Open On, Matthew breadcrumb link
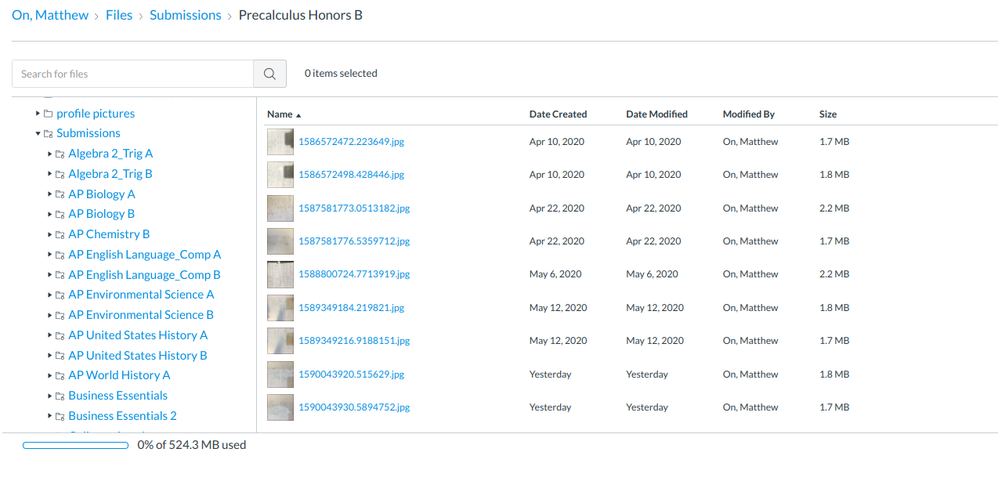The width and height of the screenshot is (998, 485). pyautogui.click(x=50, y=15)
